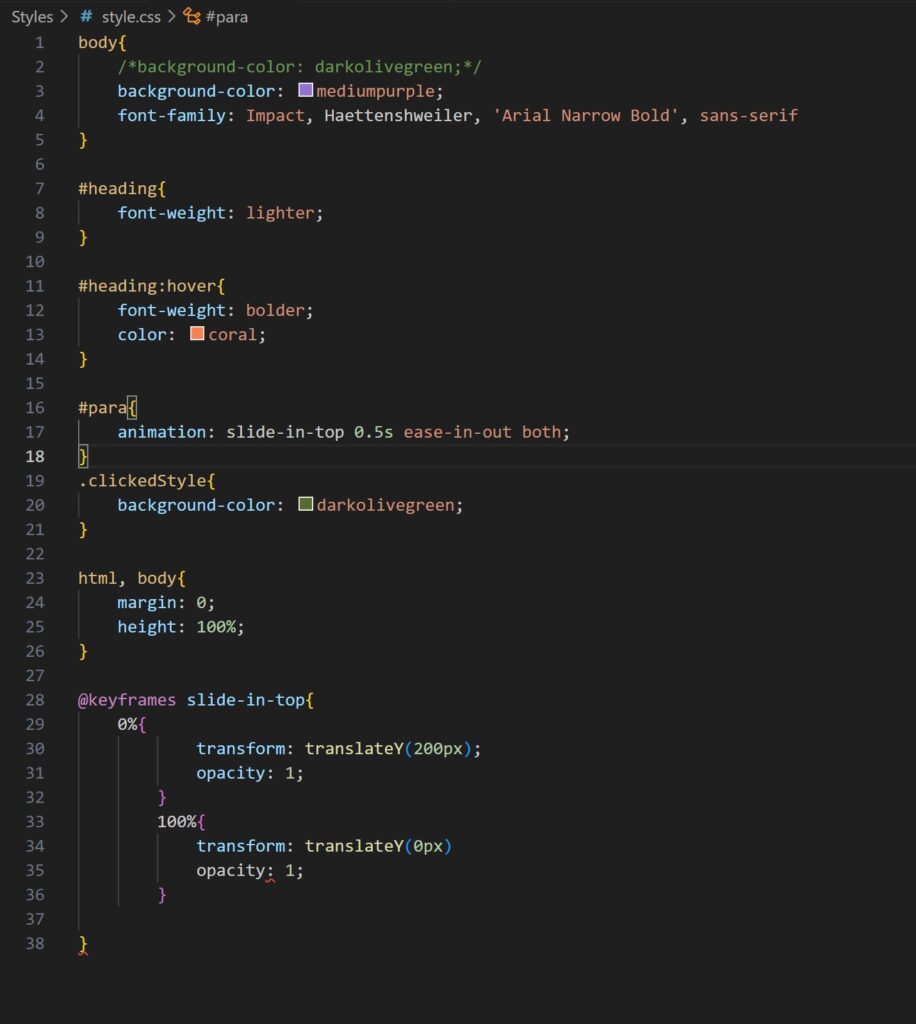Click line number 28 in gutter
The width and height of the screenshot is (916, 1024).
35,699
